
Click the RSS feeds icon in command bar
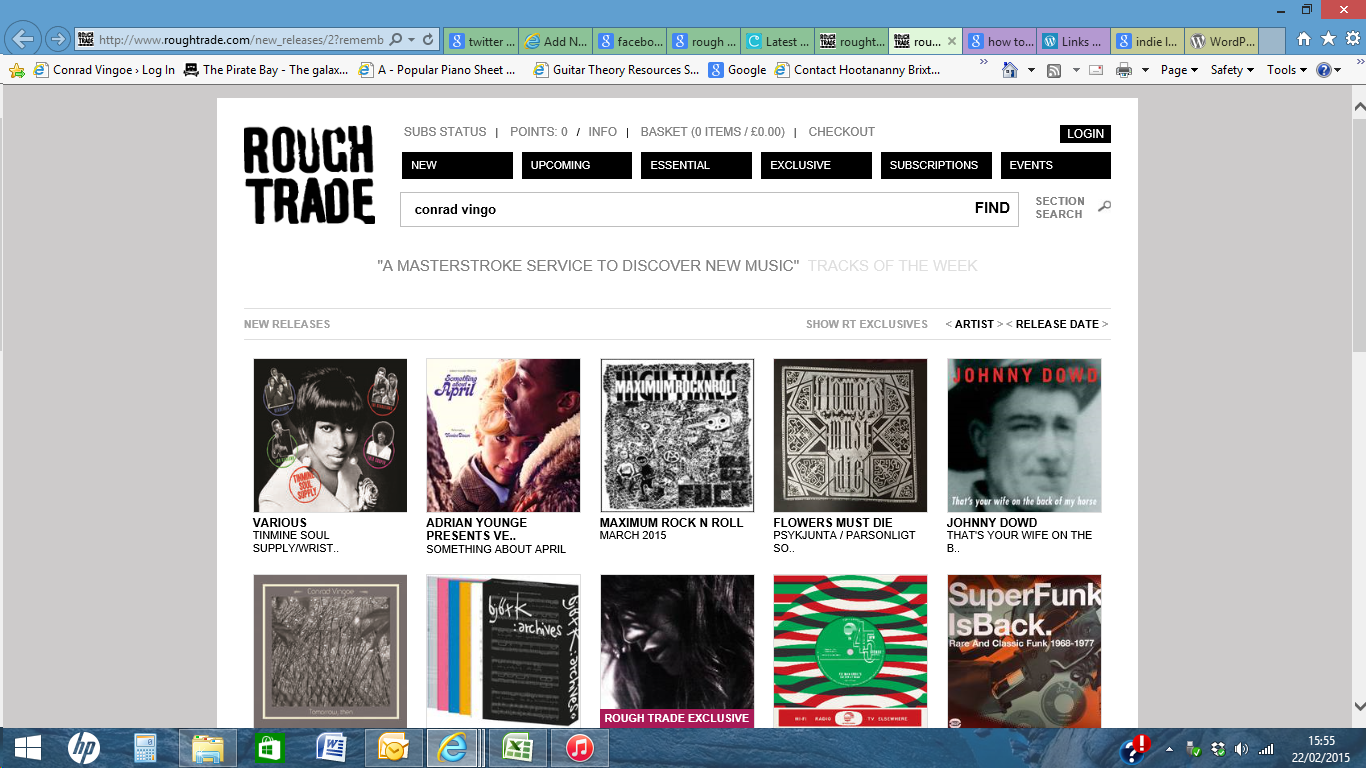click(1054, 70)
